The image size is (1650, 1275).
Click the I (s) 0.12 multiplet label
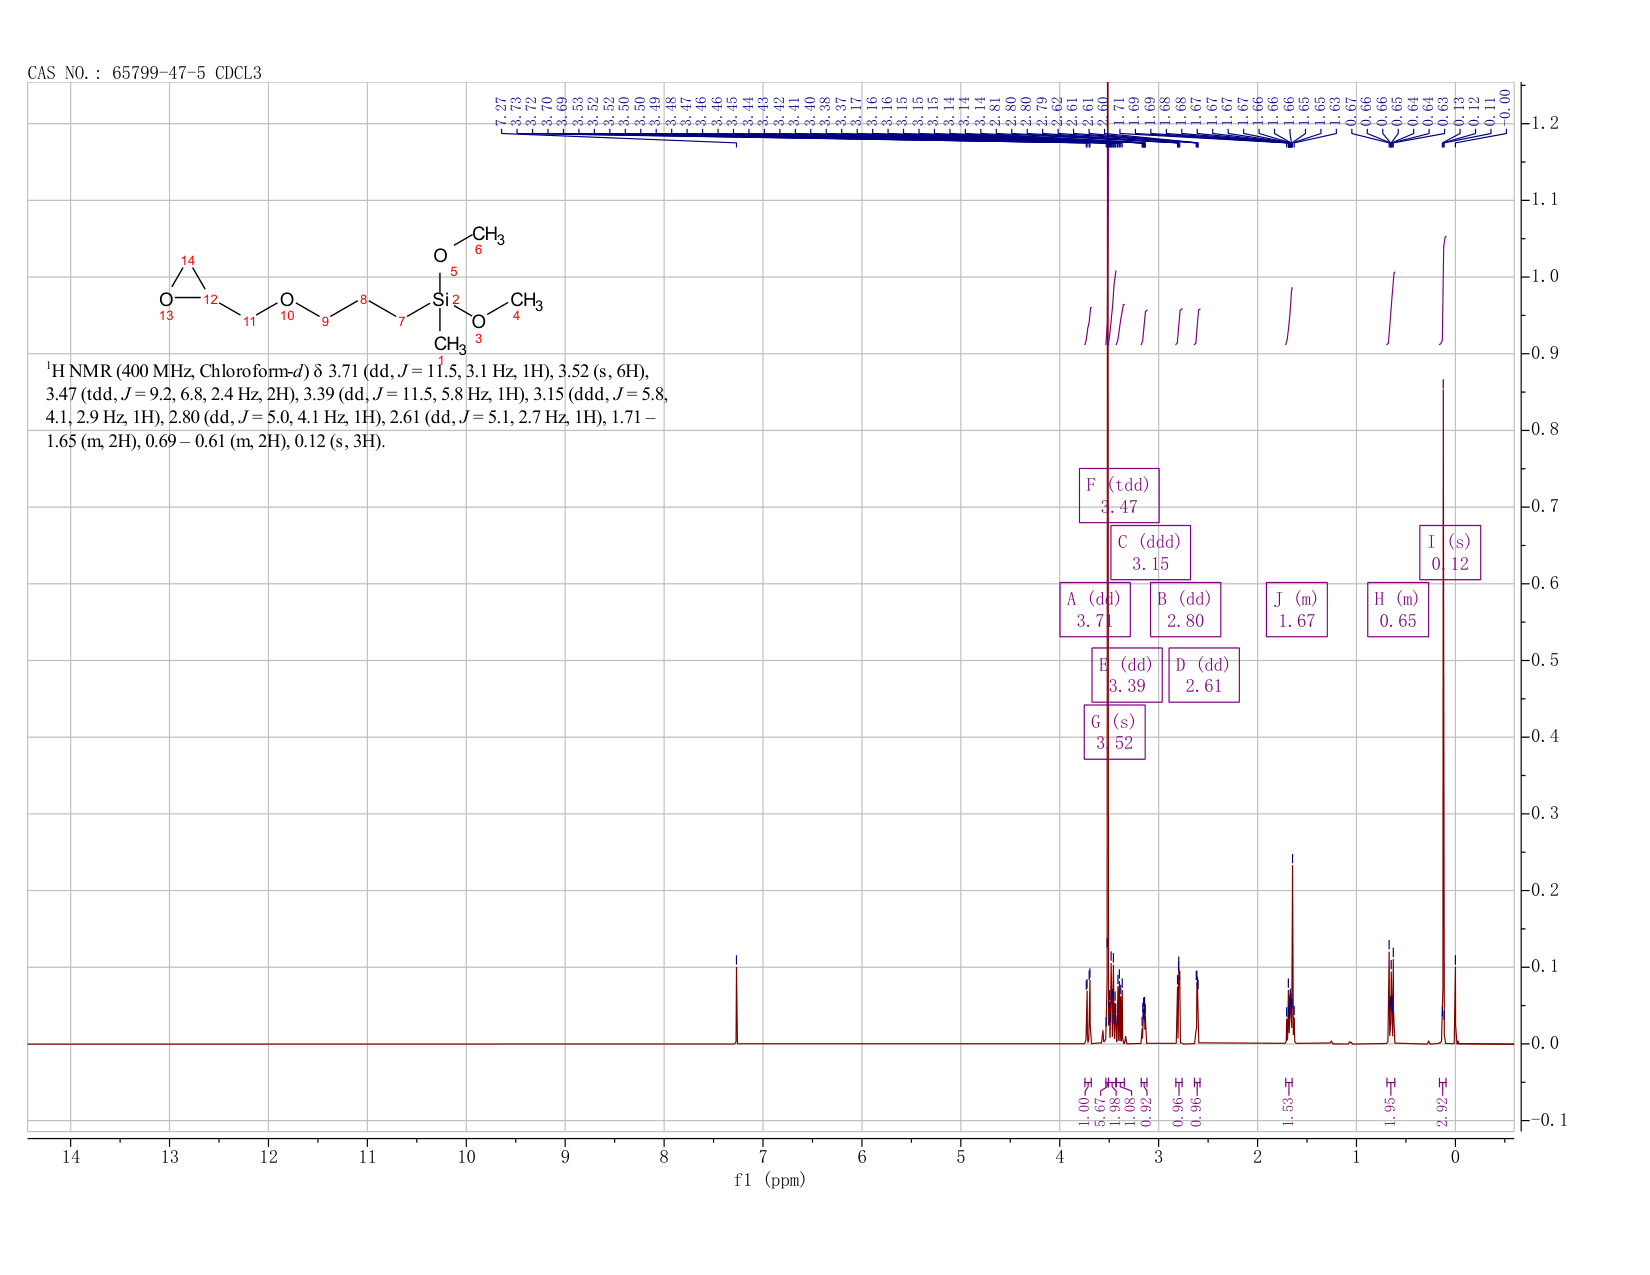click(1450, 552)
